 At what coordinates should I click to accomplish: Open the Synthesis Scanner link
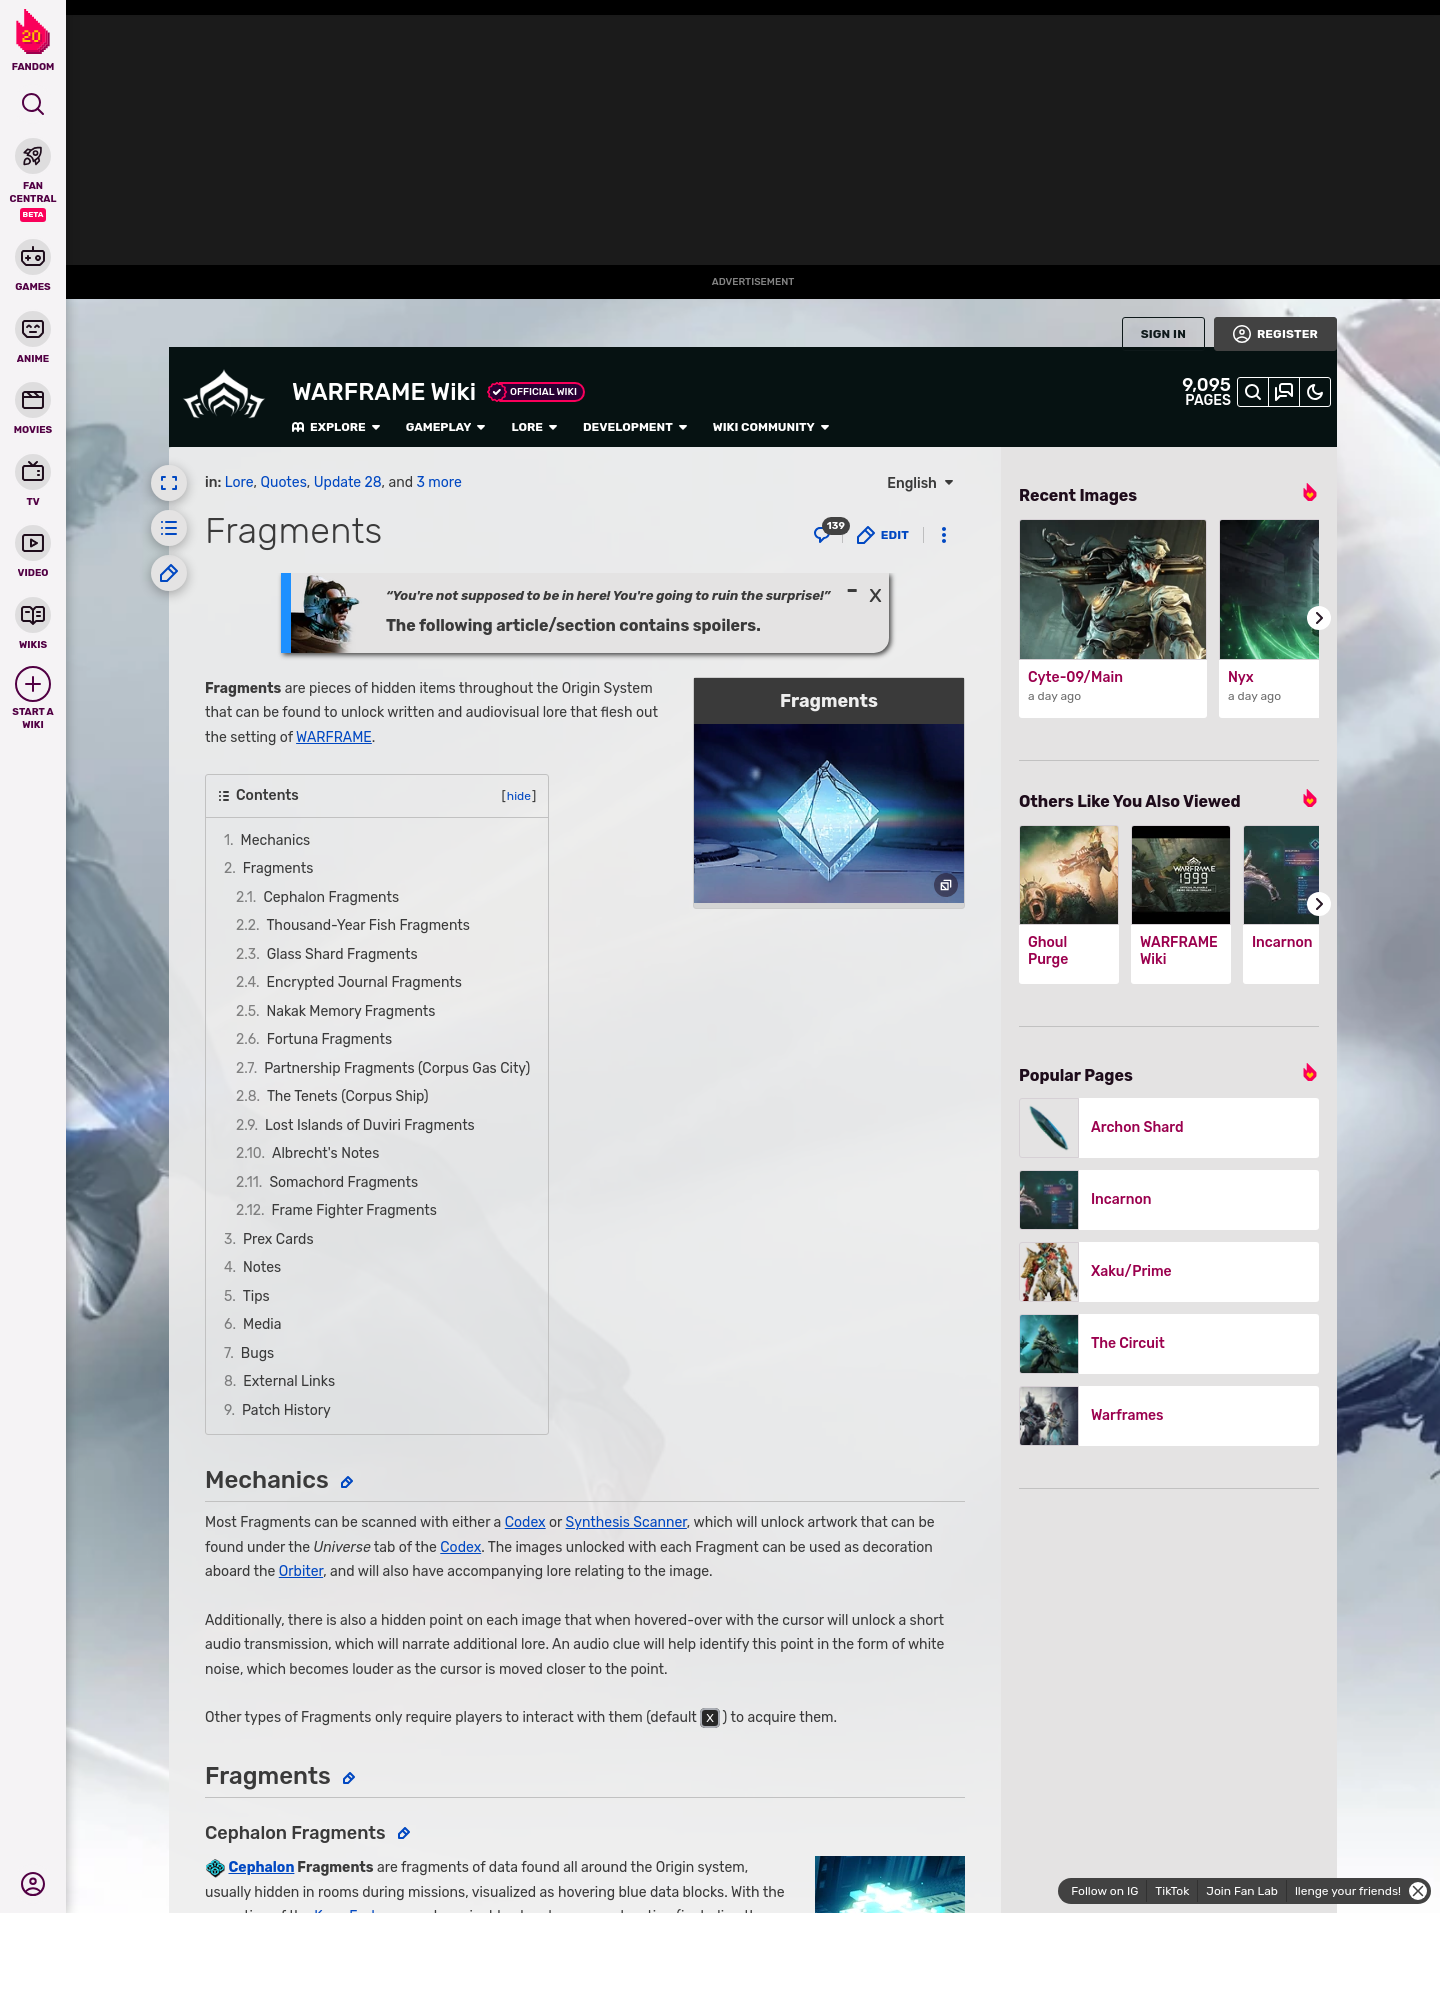626,1522
